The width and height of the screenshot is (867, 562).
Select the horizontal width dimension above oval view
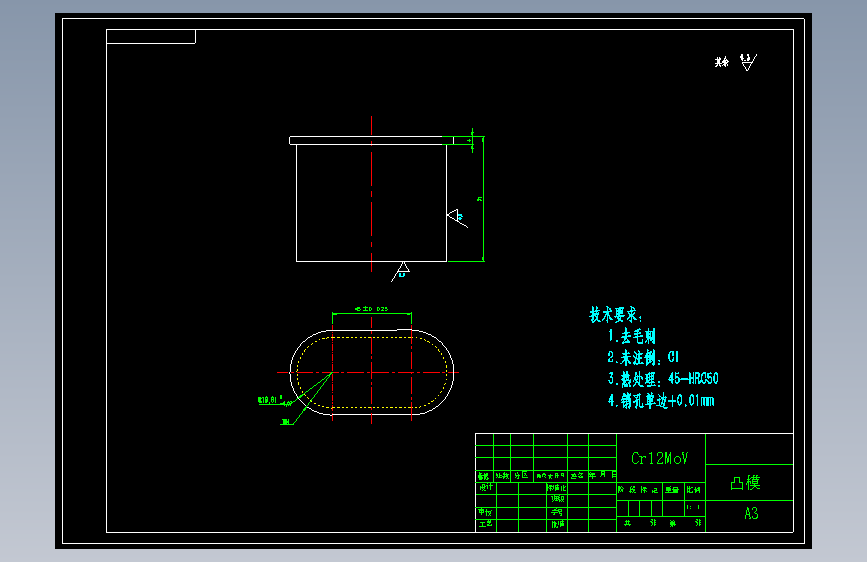point(372,309)
